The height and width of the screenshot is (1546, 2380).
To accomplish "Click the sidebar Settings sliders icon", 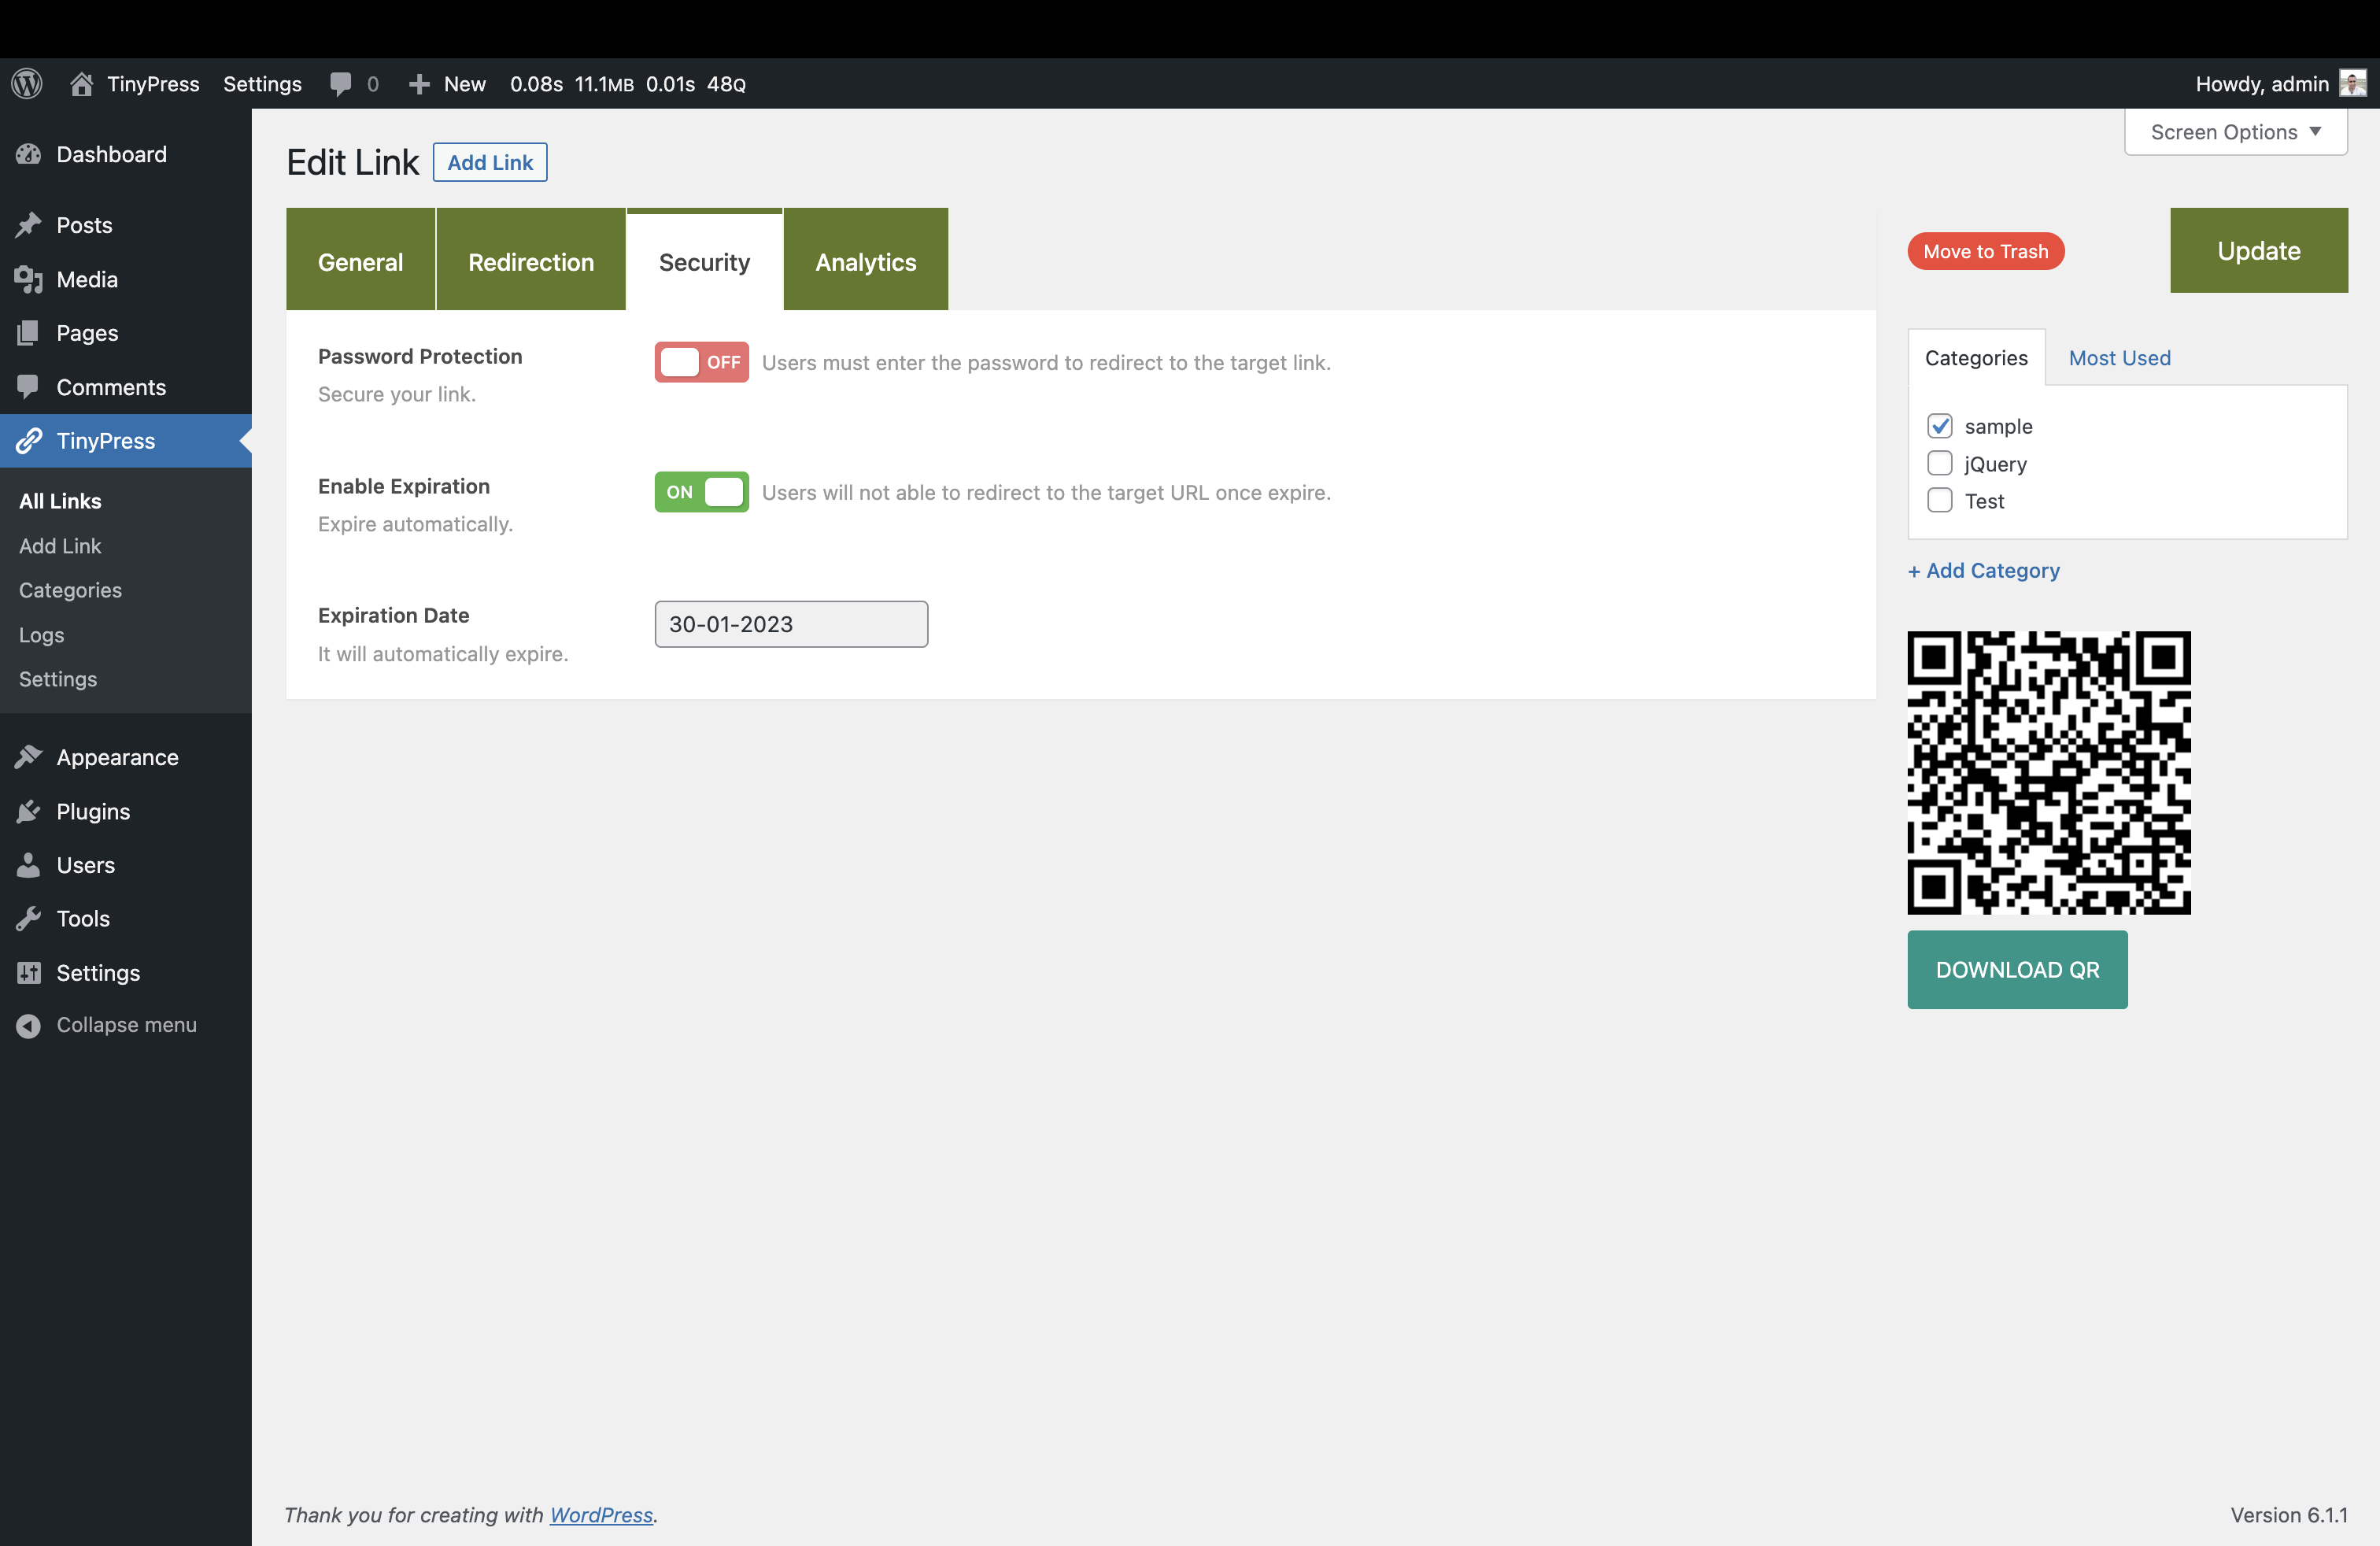I will point(28,972).
